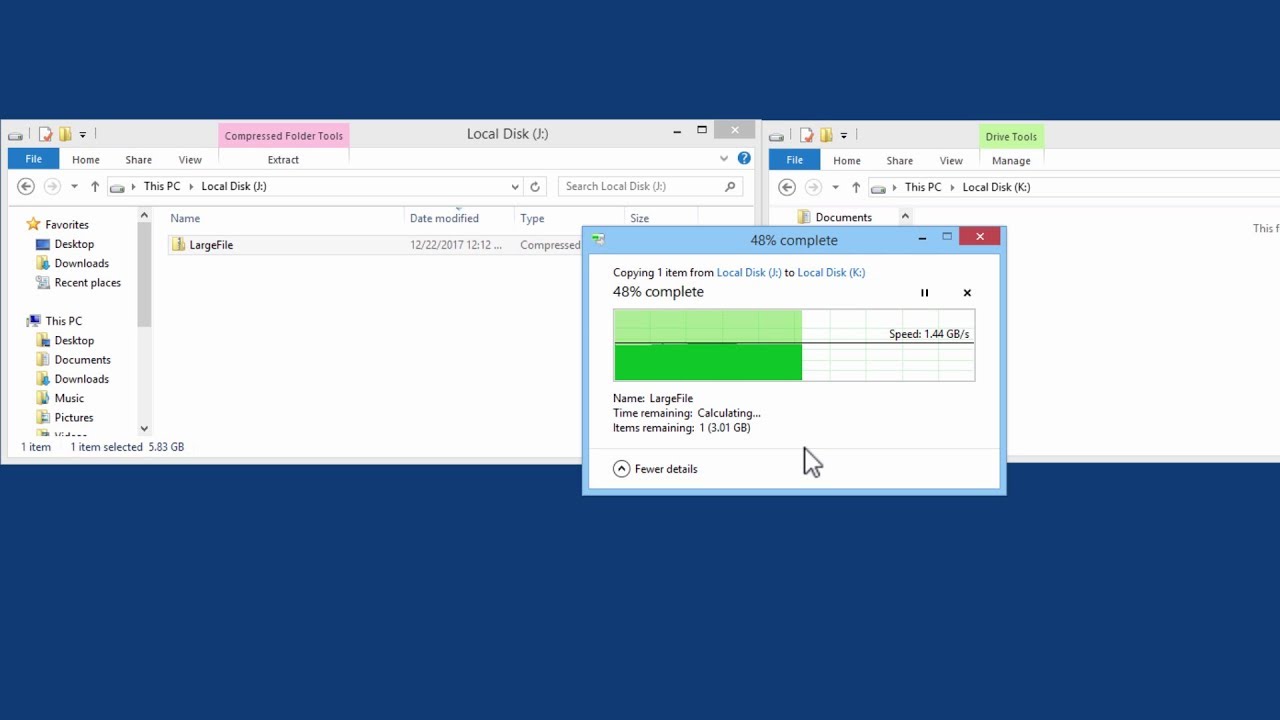
Task: Expand the ribbon chevron in J: window
Action: click(x=724, y=159)
